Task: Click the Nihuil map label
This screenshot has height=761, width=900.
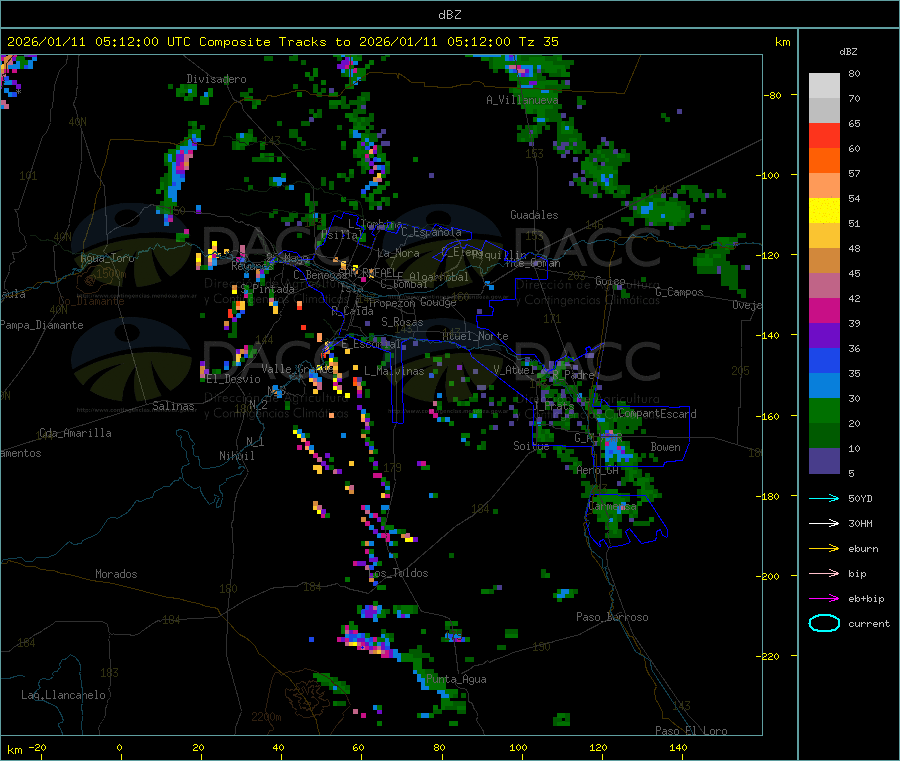Action: click(236, 456)
